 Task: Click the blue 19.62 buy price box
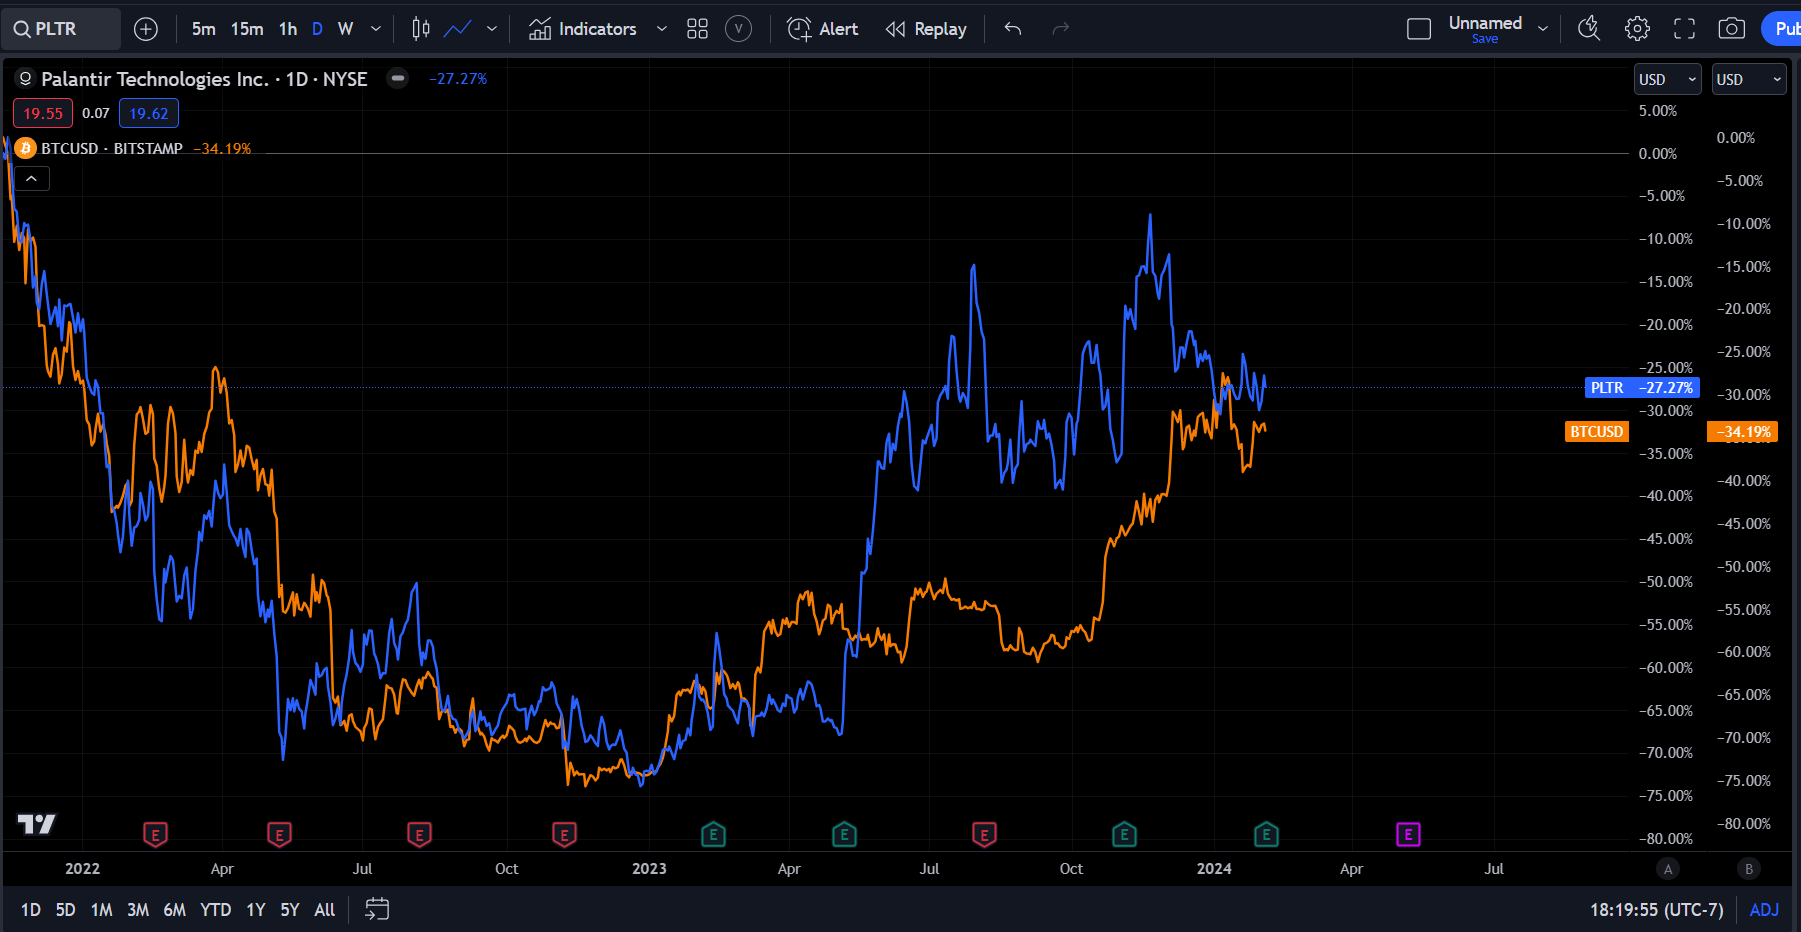coord(149,113)
